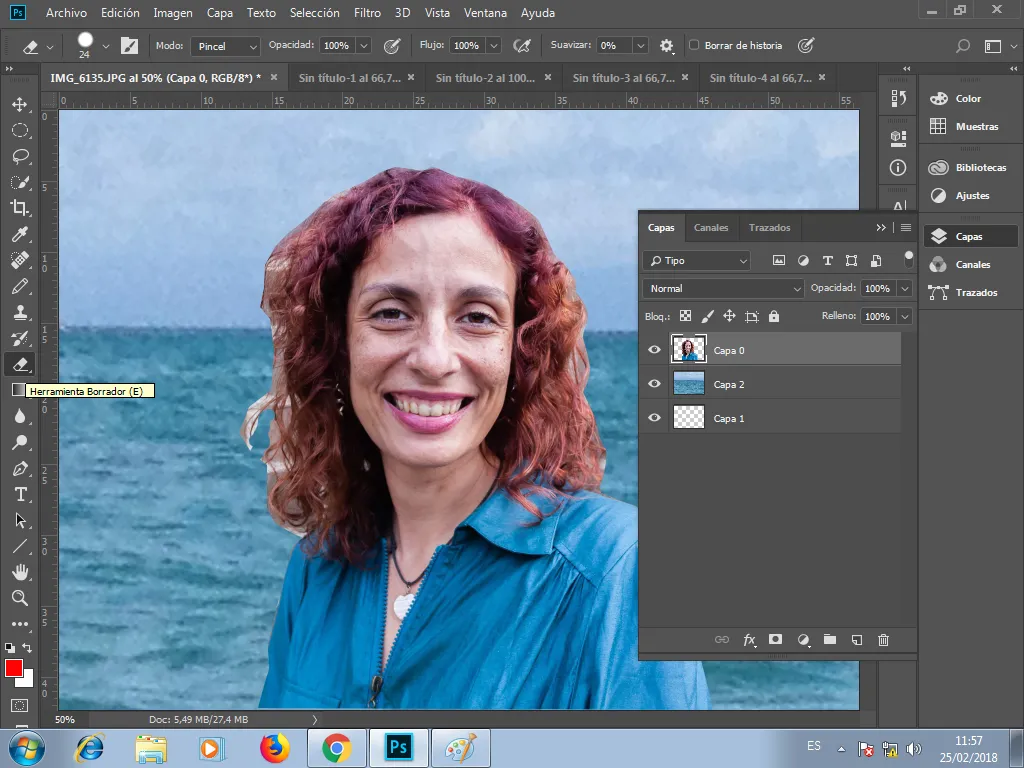
Task: Open the Suavizar dropdown arrow
Action: coord(641,46)
